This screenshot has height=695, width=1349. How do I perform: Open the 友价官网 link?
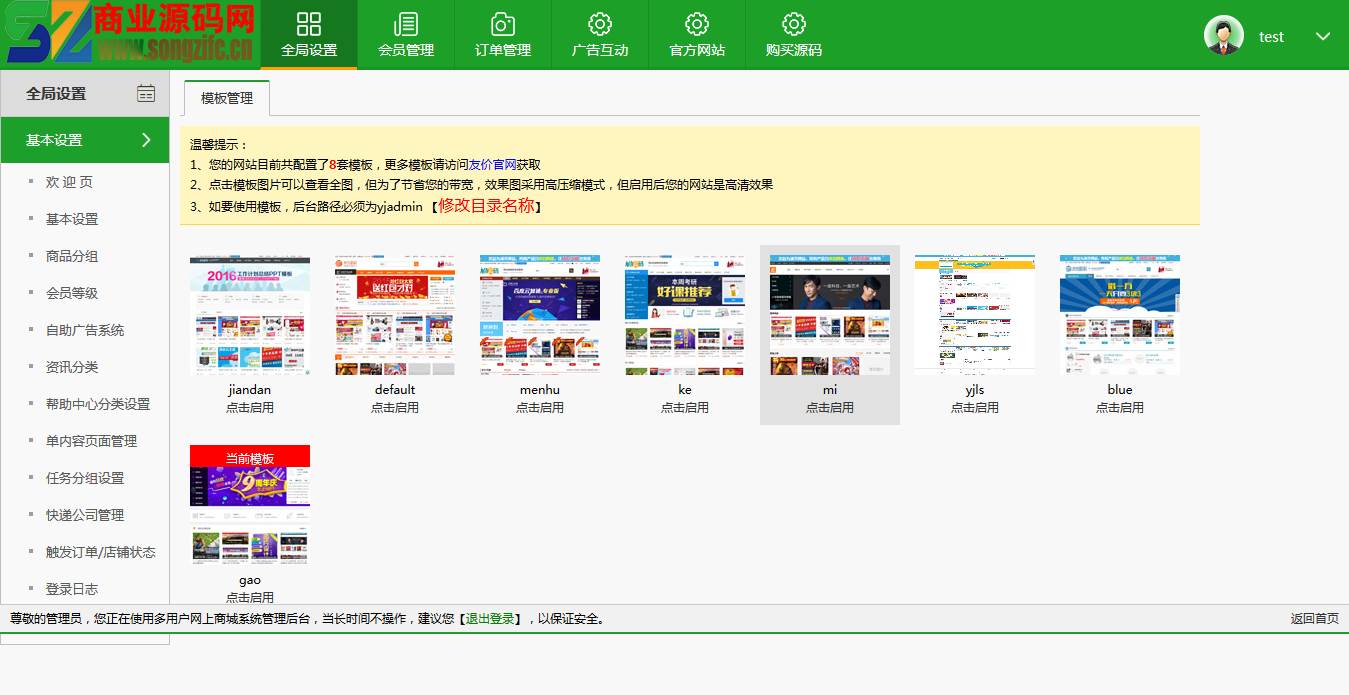(490, 163)
